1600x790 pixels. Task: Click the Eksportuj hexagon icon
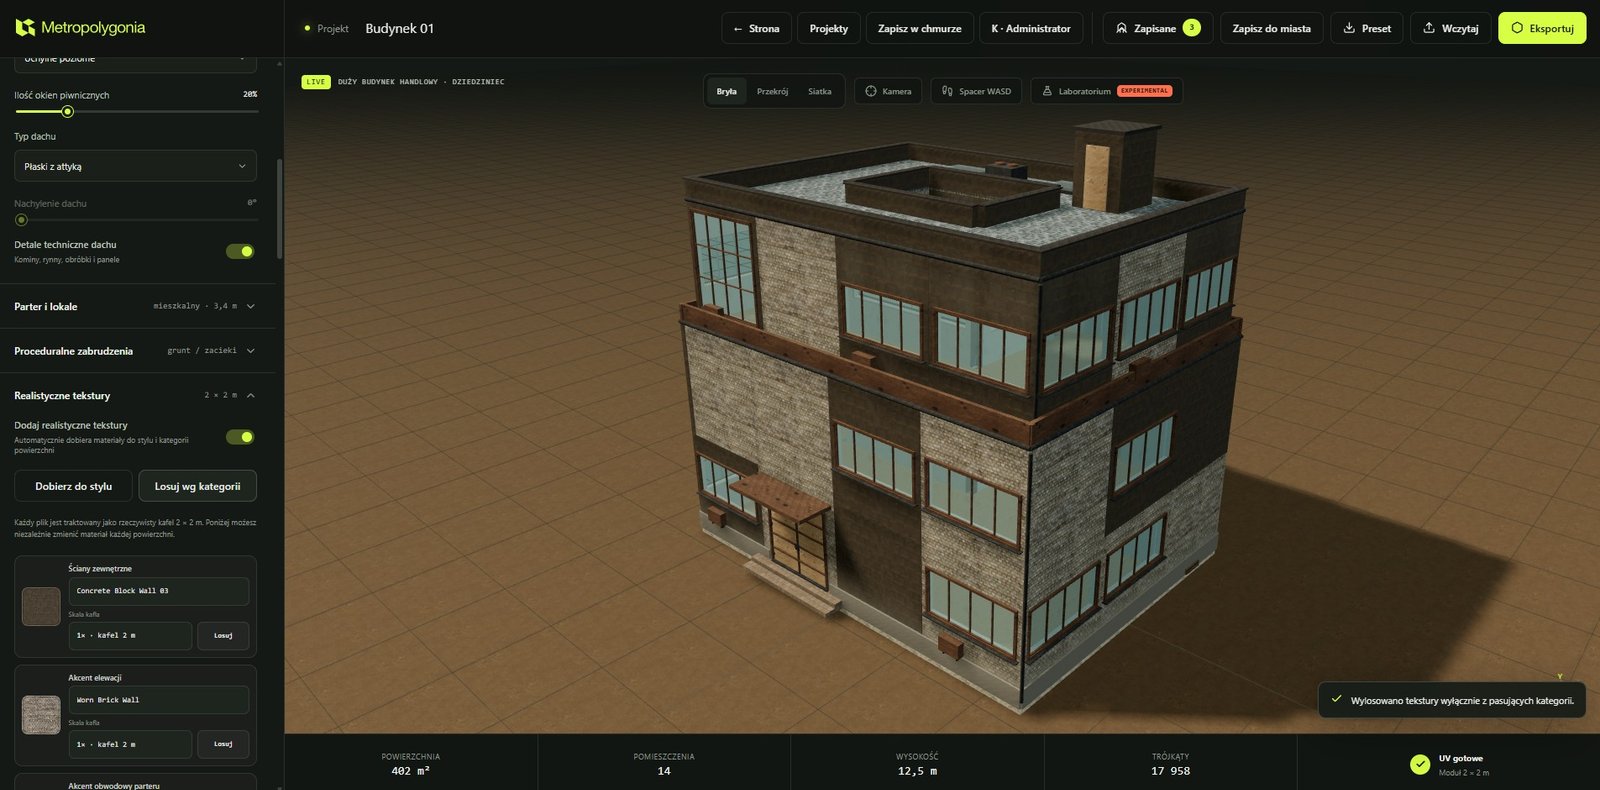tap(1517, 28)
